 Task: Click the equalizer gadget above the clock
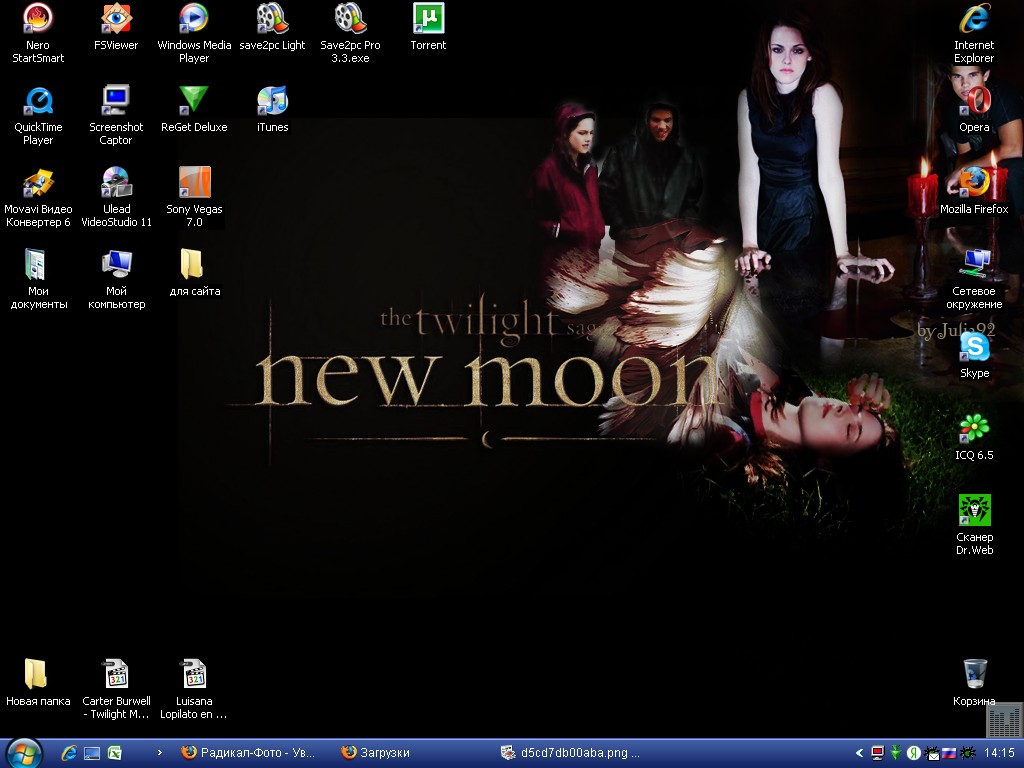1004,719
